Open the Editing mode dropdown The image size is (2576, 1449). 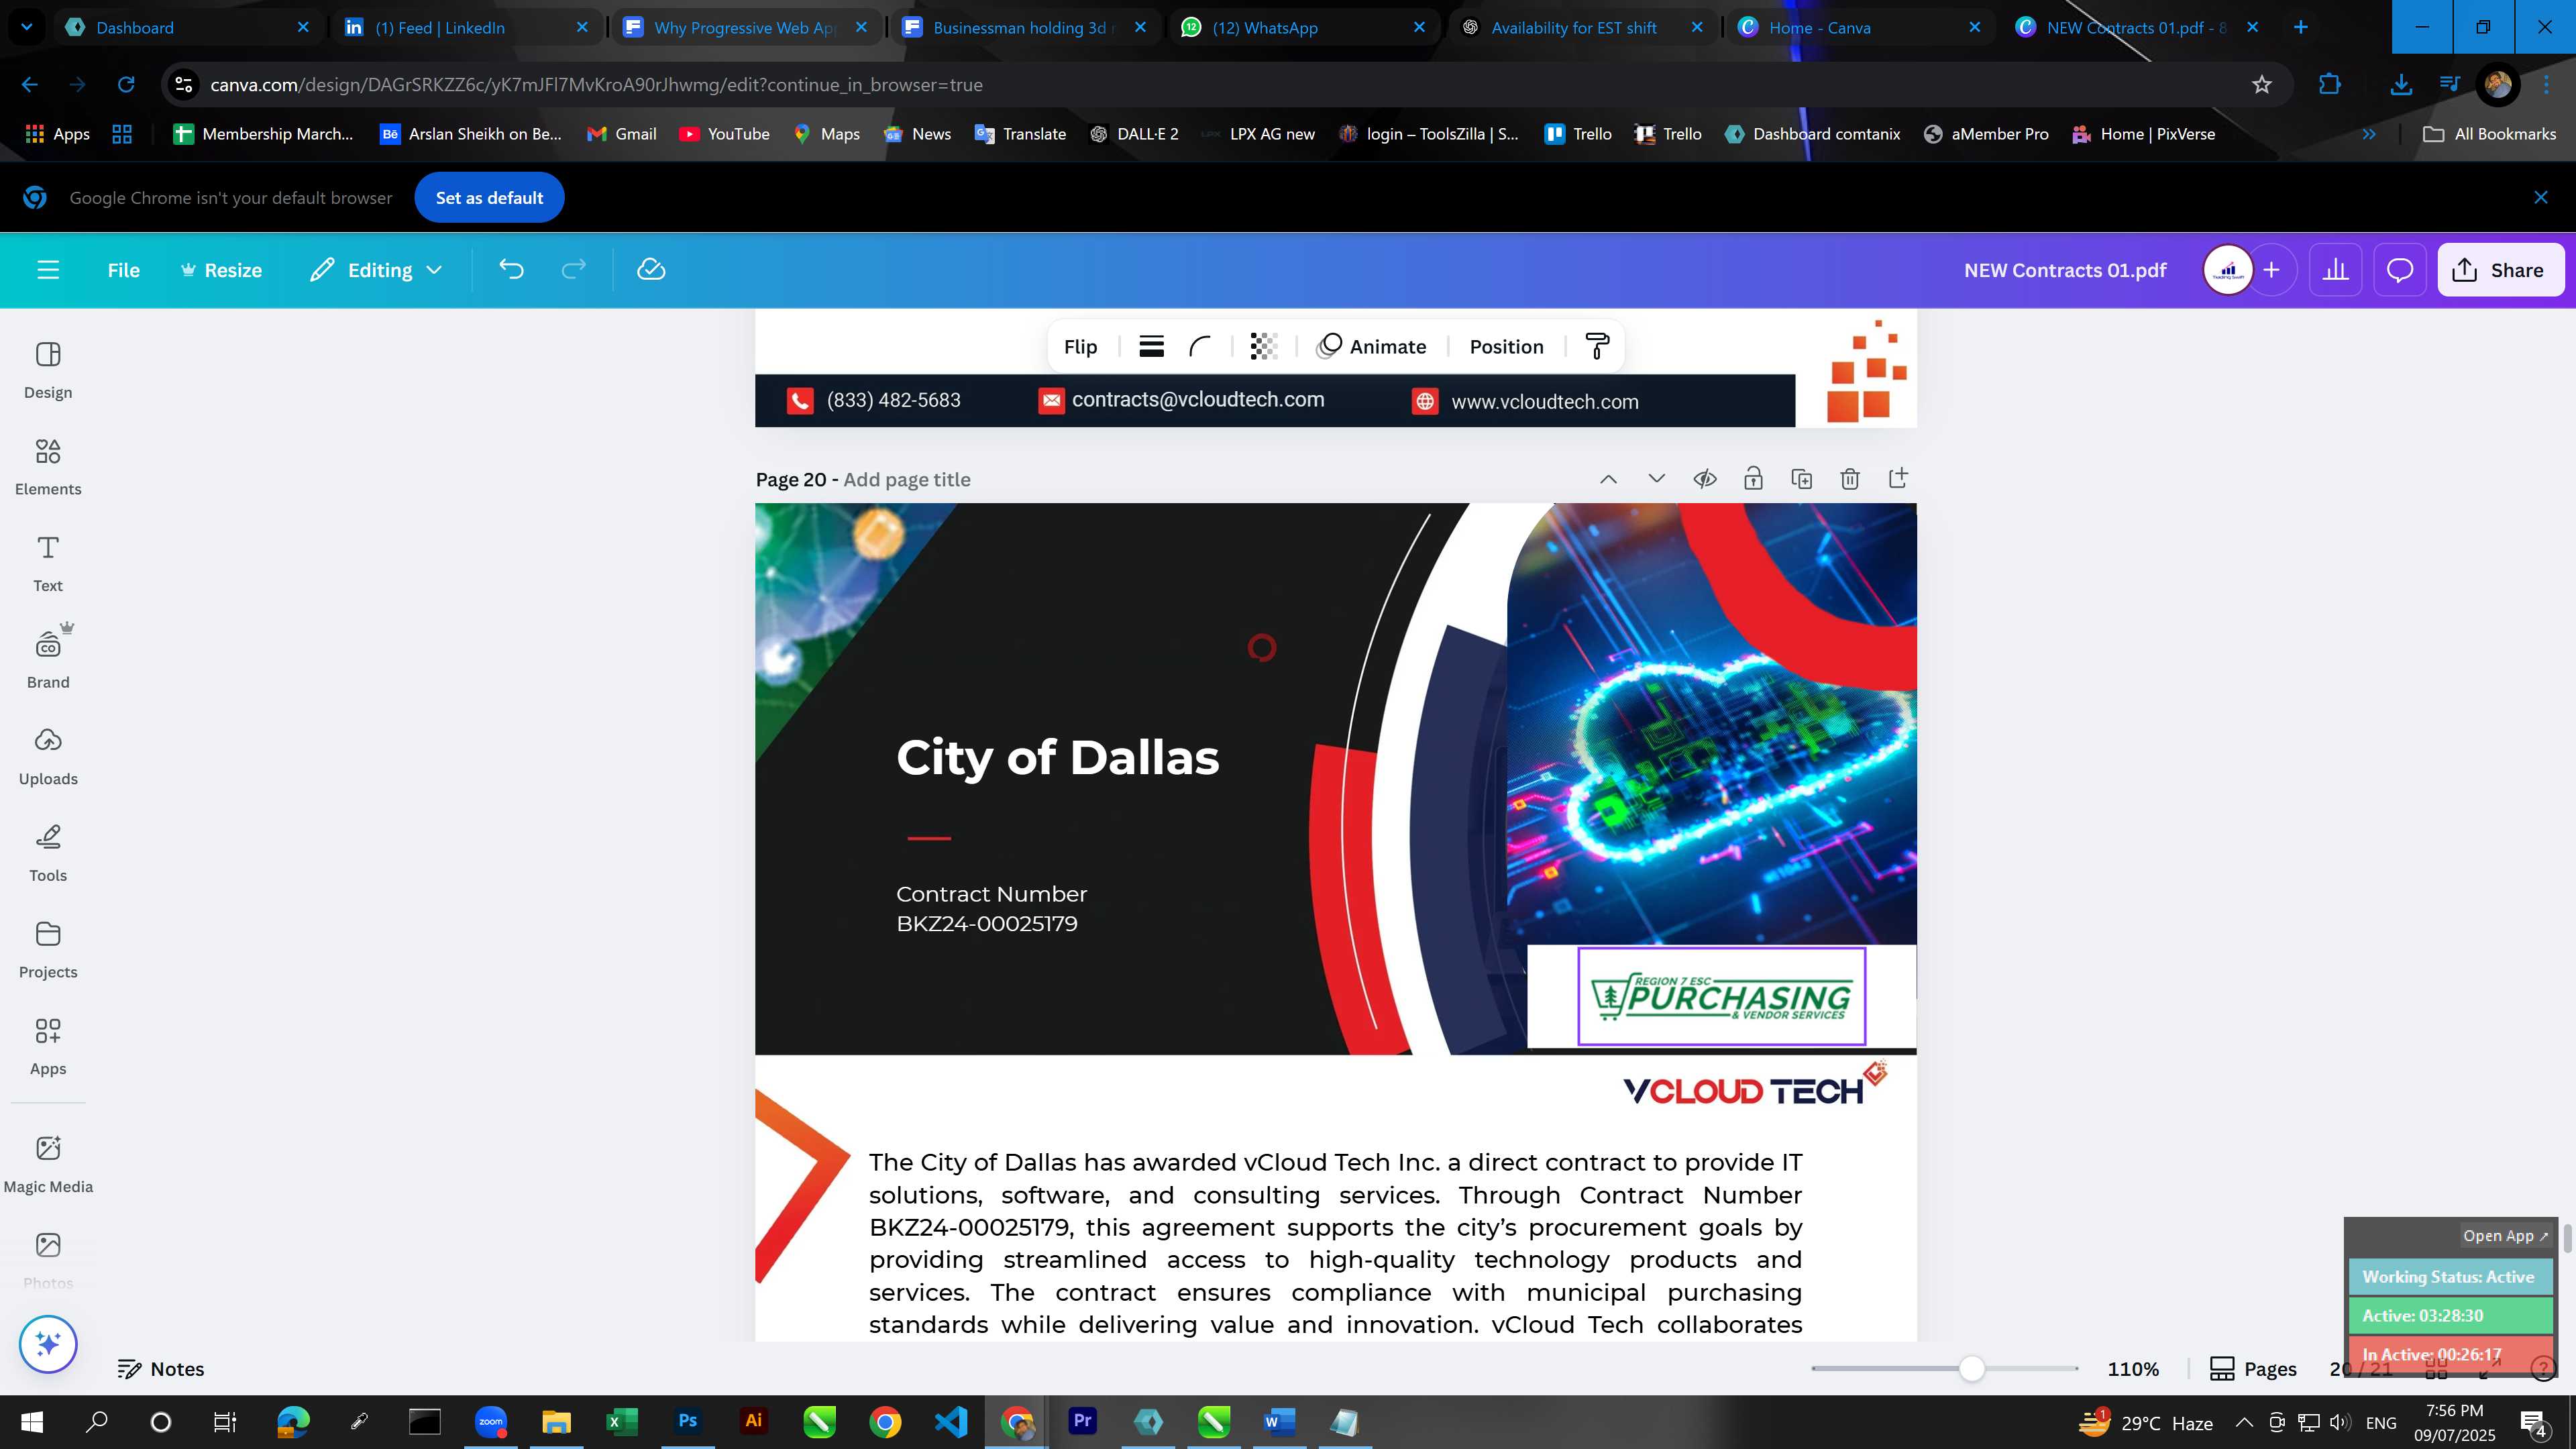[x=376, y=270]
